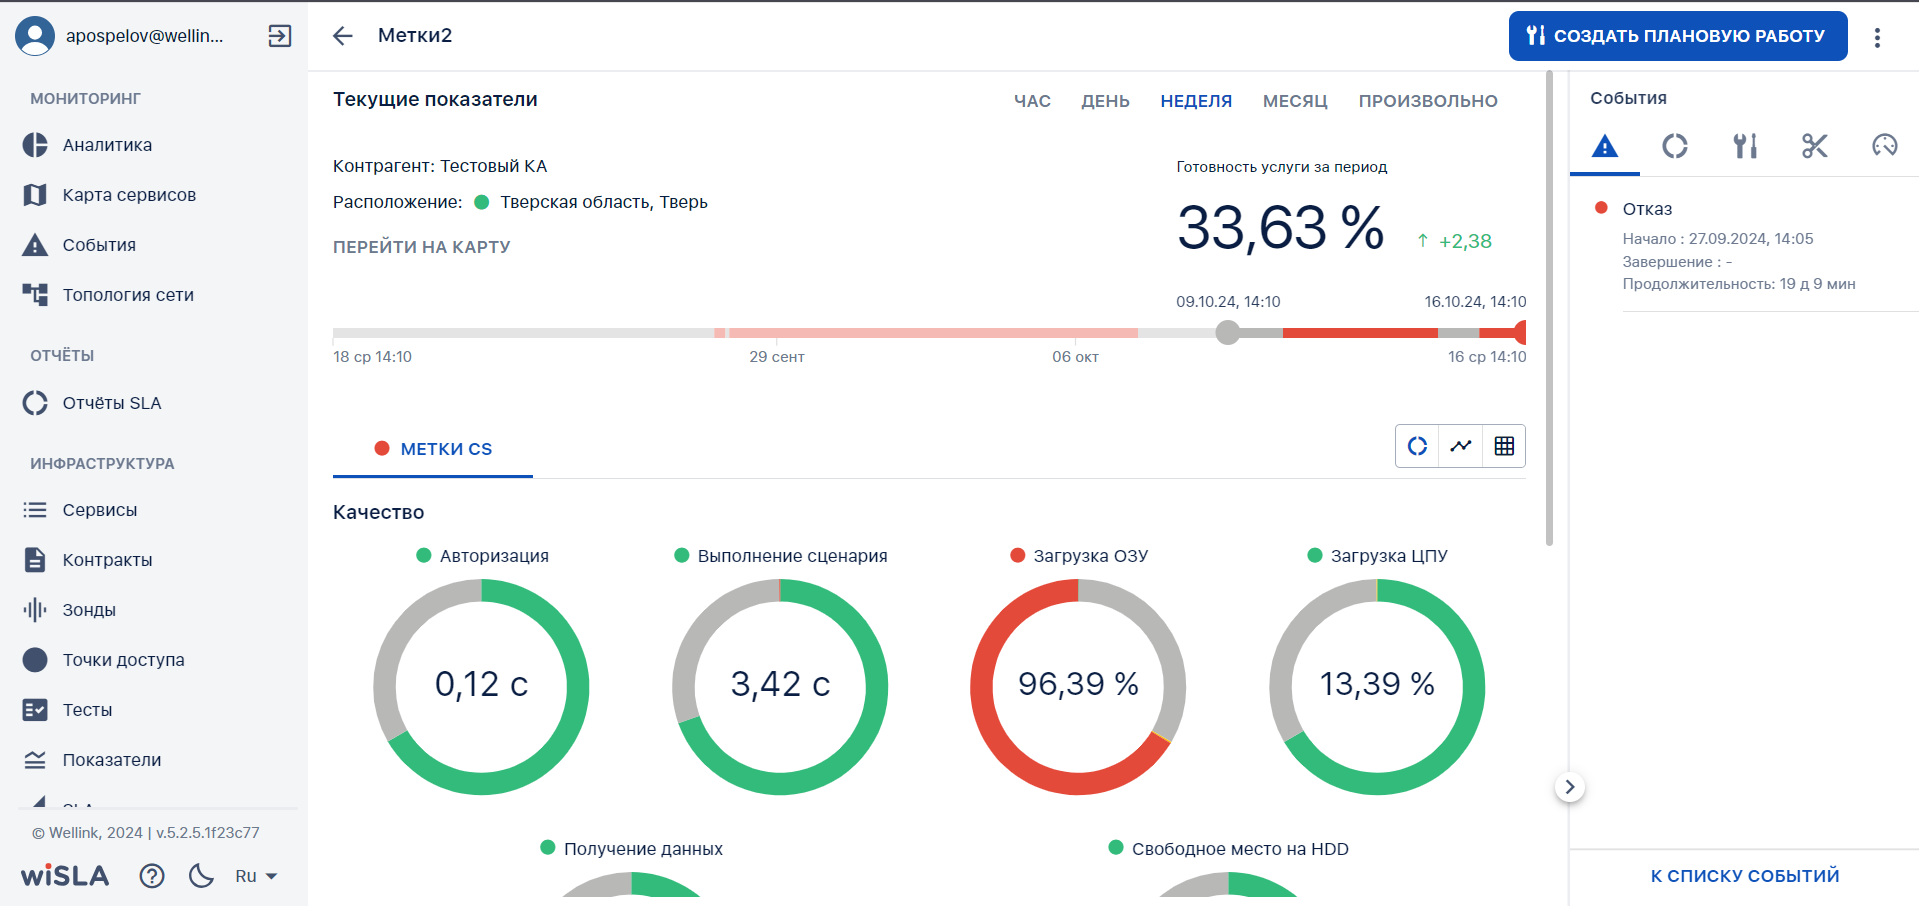The width and height of the screenshot is (1919, 906).
Task: Collapse events panel with chevron arrow
Action: [x=1570, y=787]
